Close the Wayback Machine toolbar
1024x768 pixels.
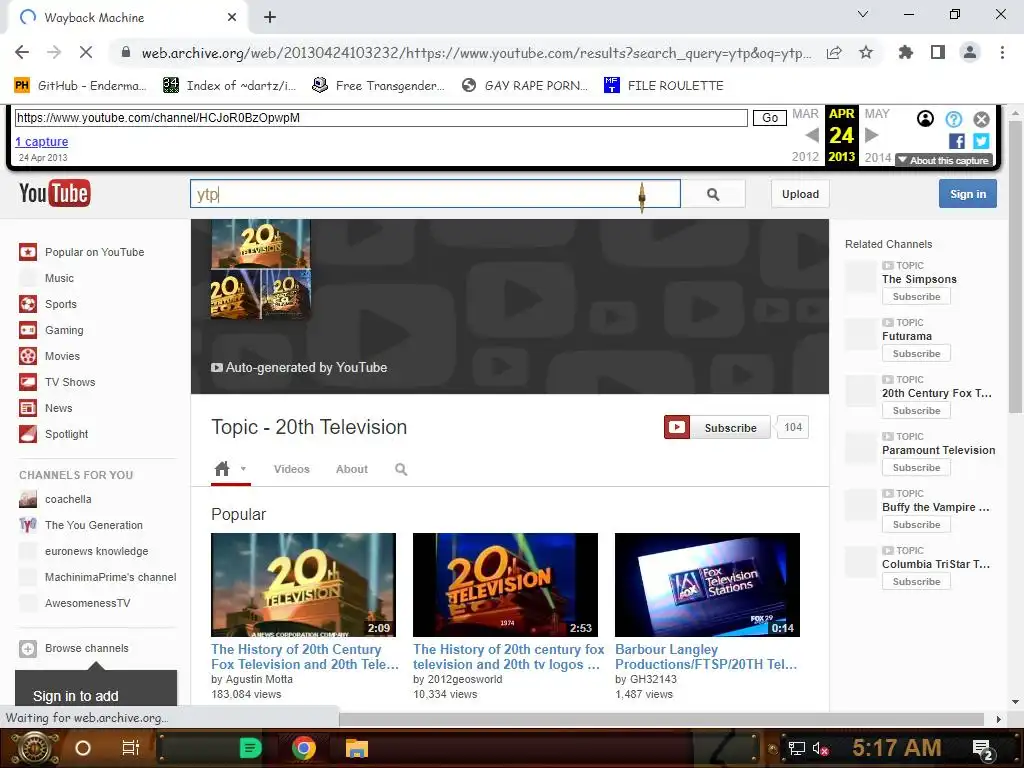982,119
